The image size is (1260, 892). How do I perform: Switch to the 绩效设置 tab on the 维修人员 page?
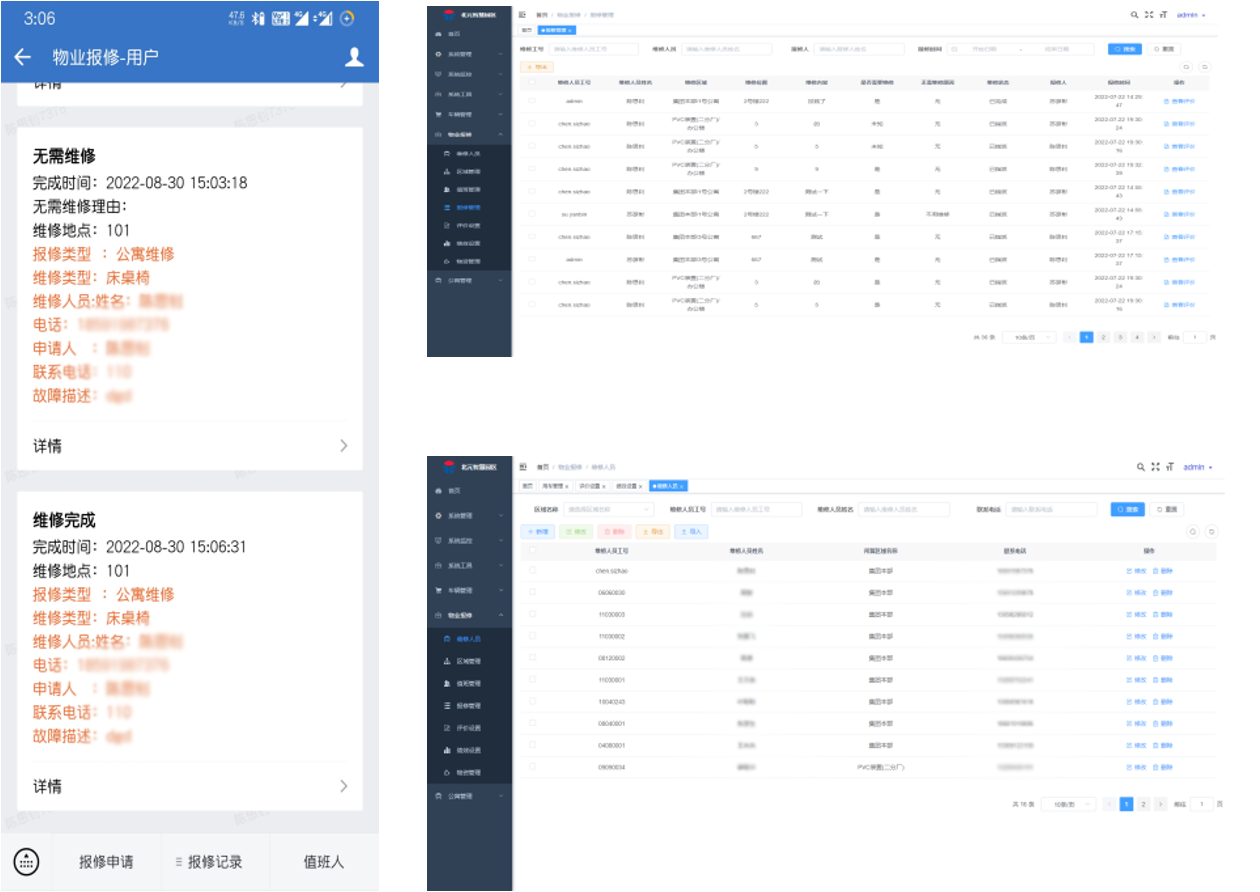click(627, 486)
